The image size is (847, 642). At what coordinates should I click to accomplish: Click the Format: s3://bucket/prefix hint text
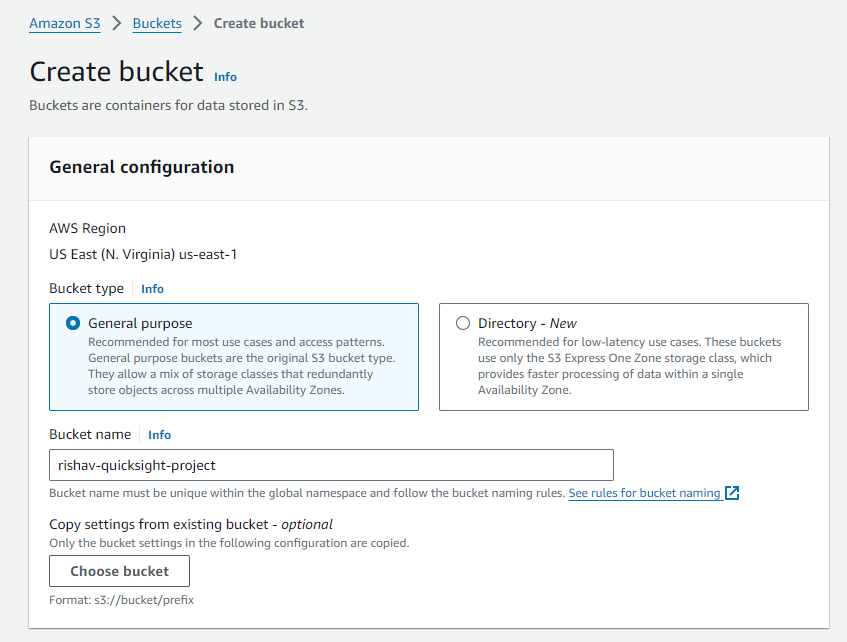(122, 600)
